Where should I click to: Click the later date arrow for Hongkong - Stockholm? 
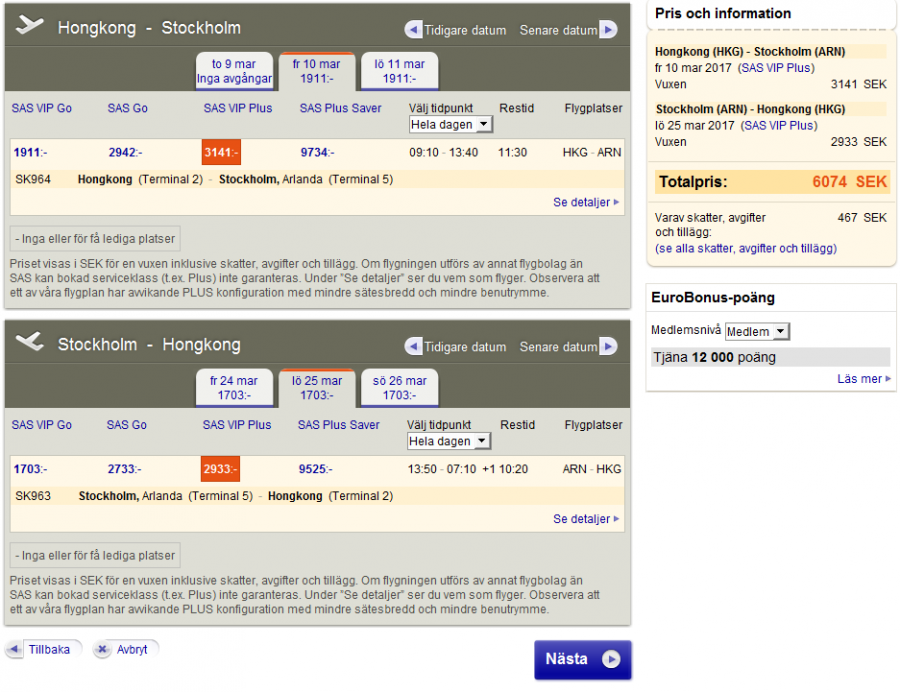point(608,30)
